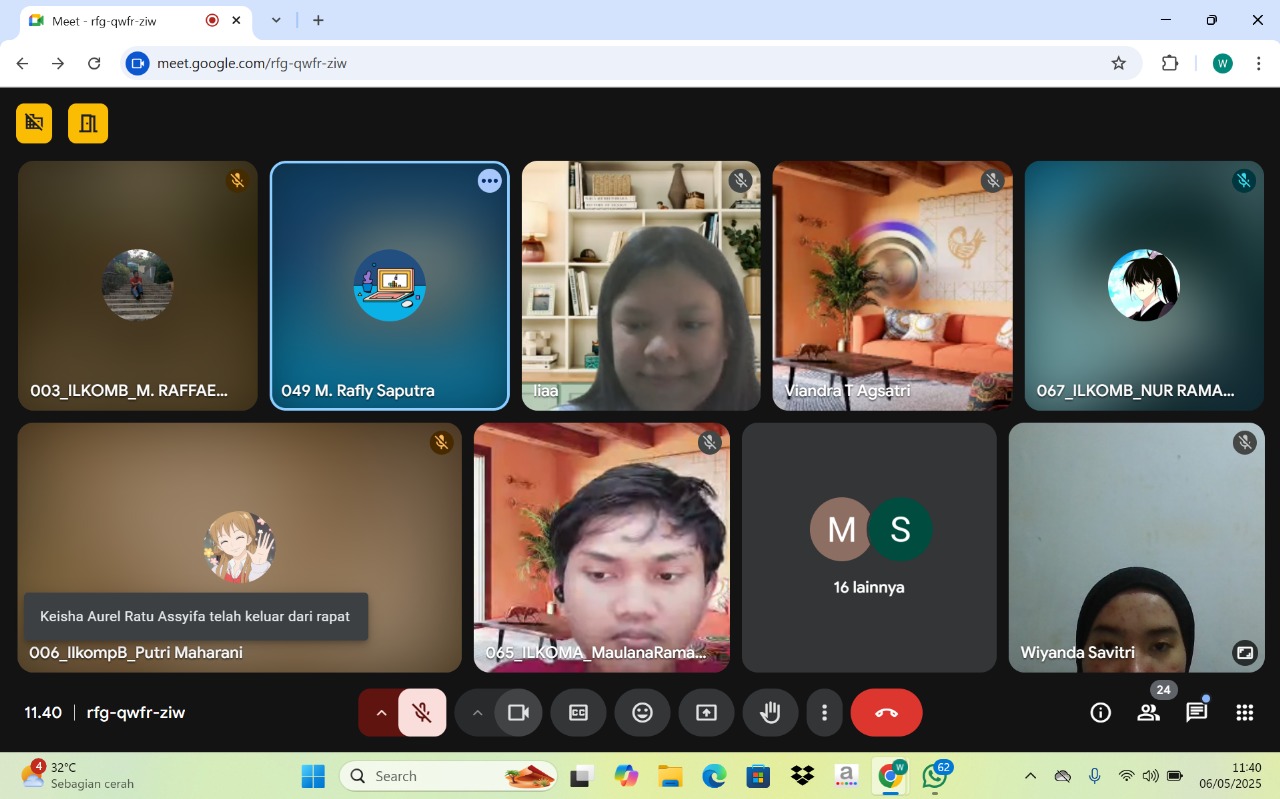Expand audio settings arrow beside microphone
The width and height of the screenshot is (1280, 799).
coord(380,713)
